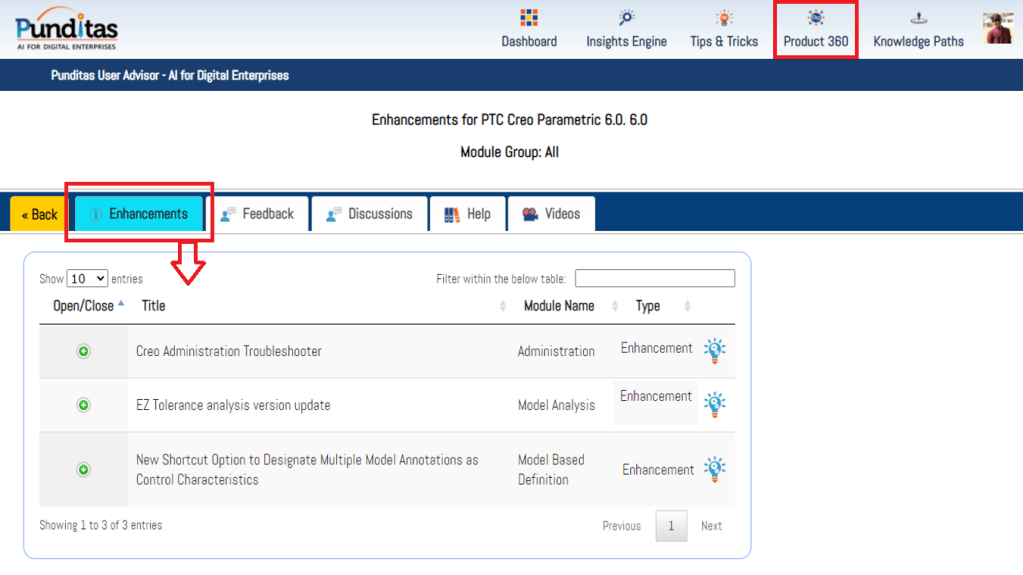Click the Next pagination link
1023x575 pixels.
tap(711, 526)
